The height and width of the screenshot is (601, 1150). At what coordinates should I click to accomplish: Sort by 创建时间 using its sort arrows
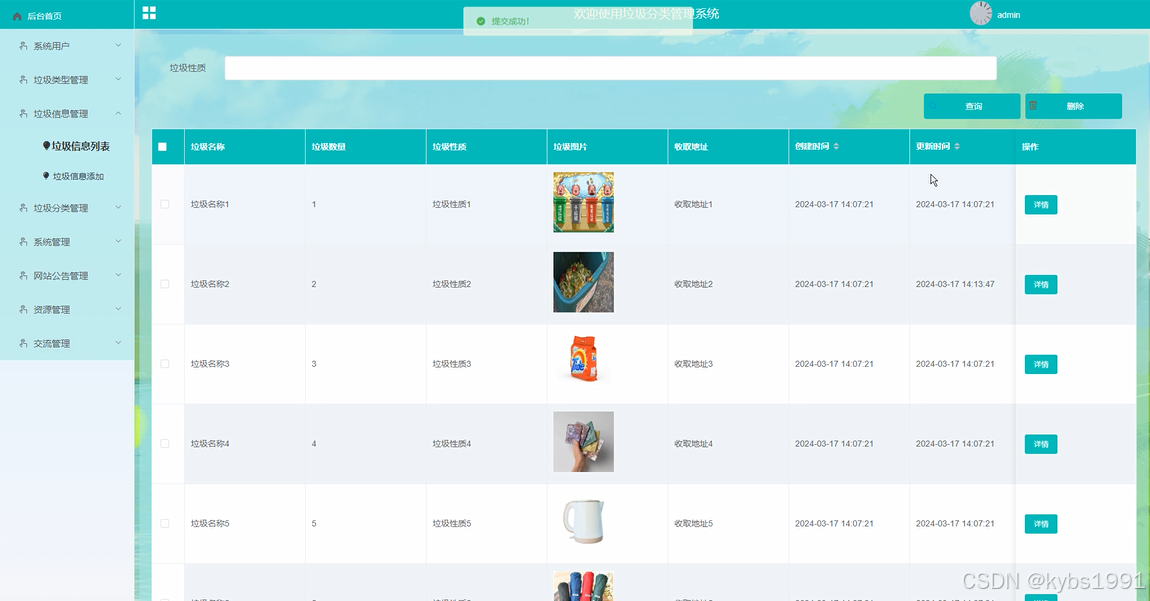pyautogui.click(x=836, y=146)
